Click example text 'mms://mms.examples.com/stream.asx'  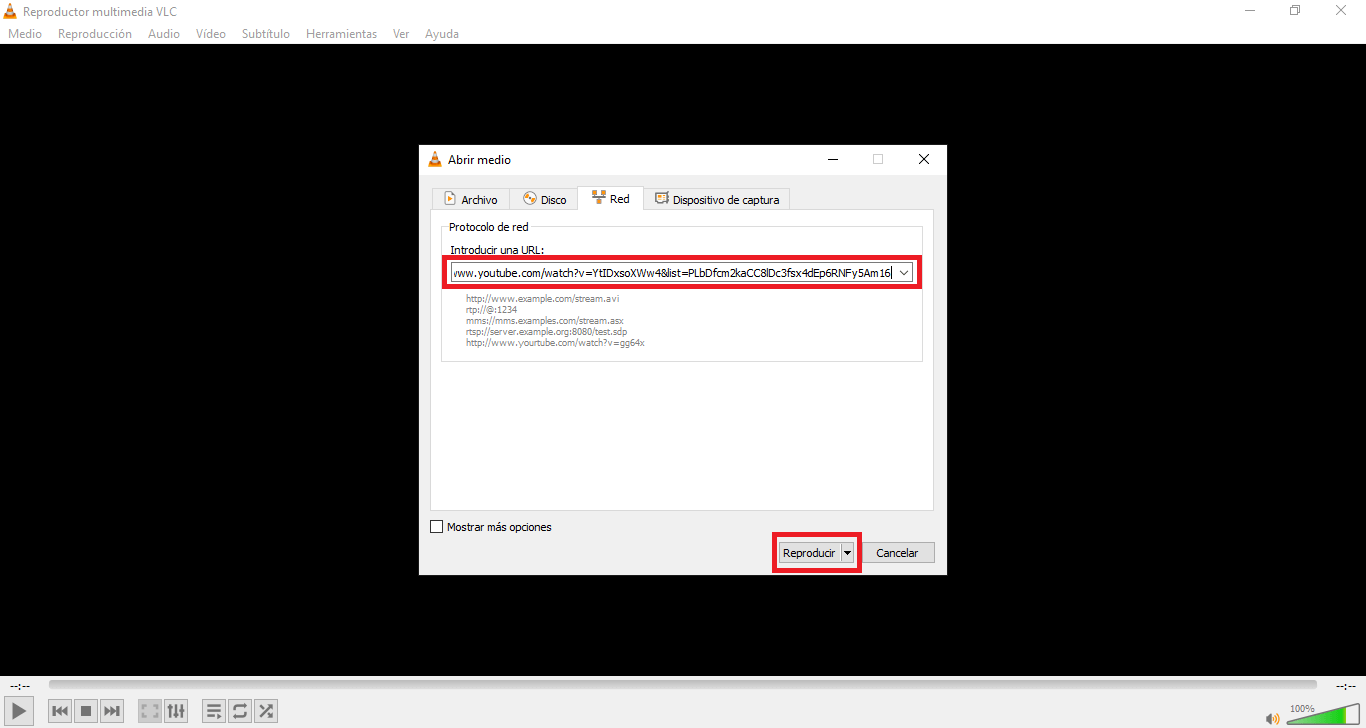click(545, 320)
